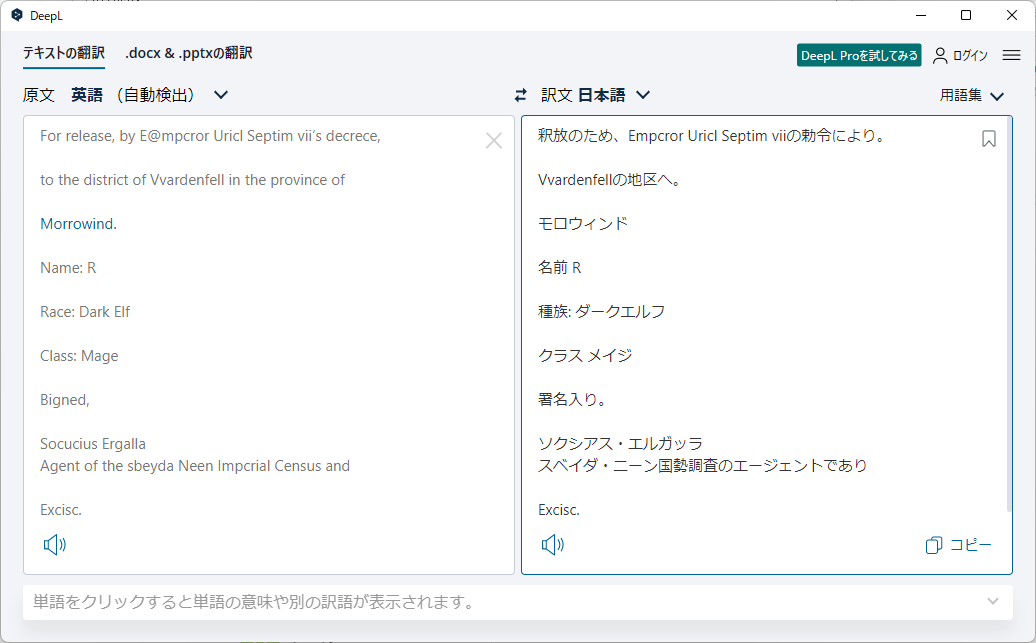Click the DeepL Proを試してみる button
Screen dimensions: 1036x643
pos(858,55)
